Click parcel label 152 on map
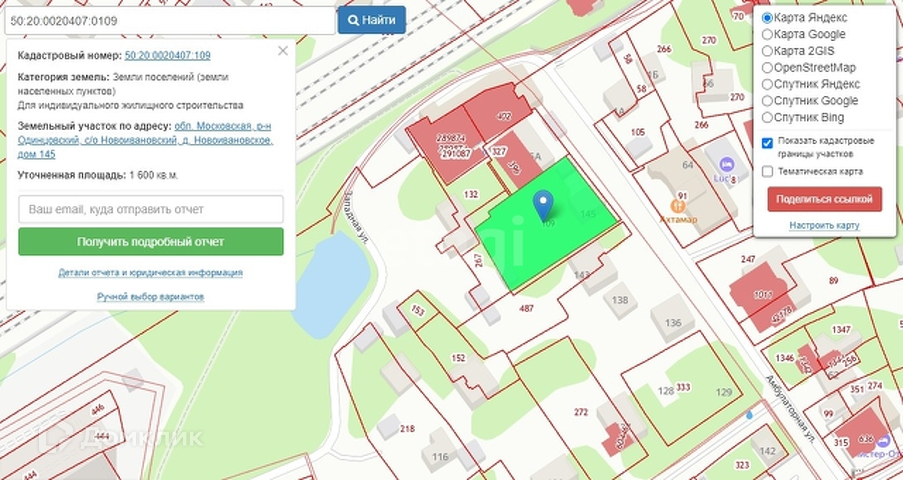903x480 pixels. point(458,358)
